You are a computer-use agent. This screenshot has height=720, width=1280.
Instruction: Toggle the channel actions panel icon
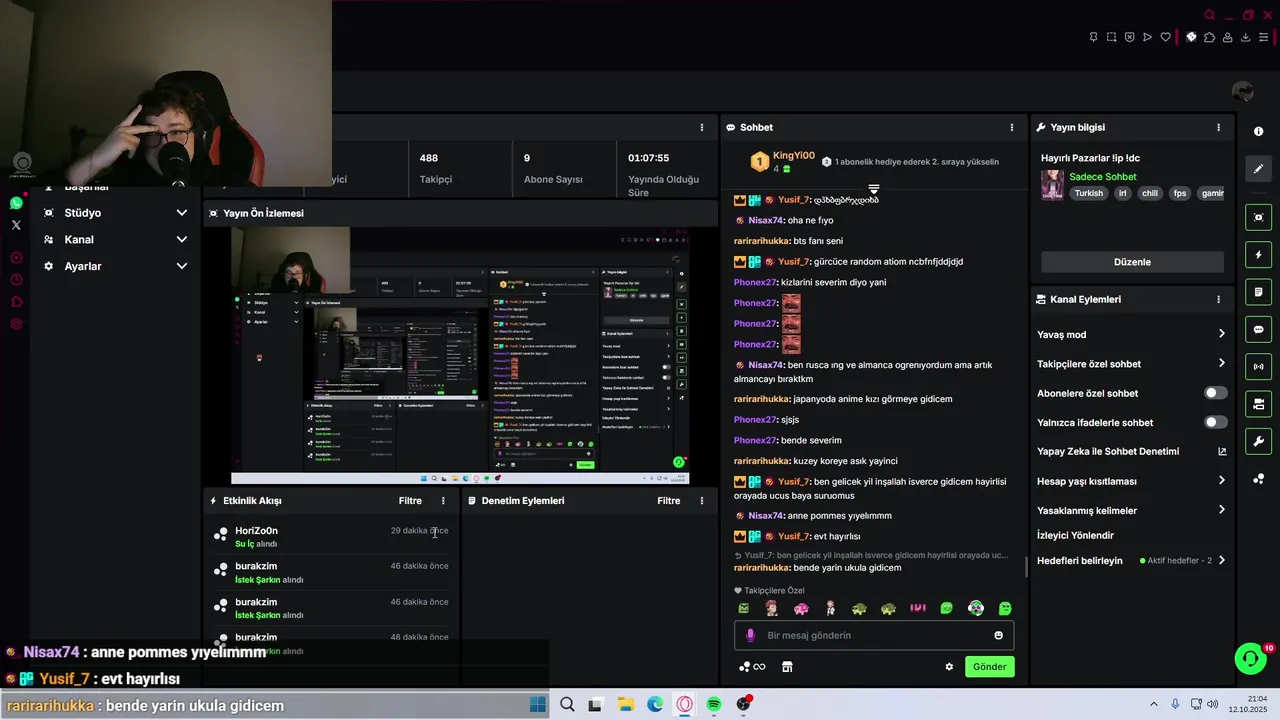1258,404
